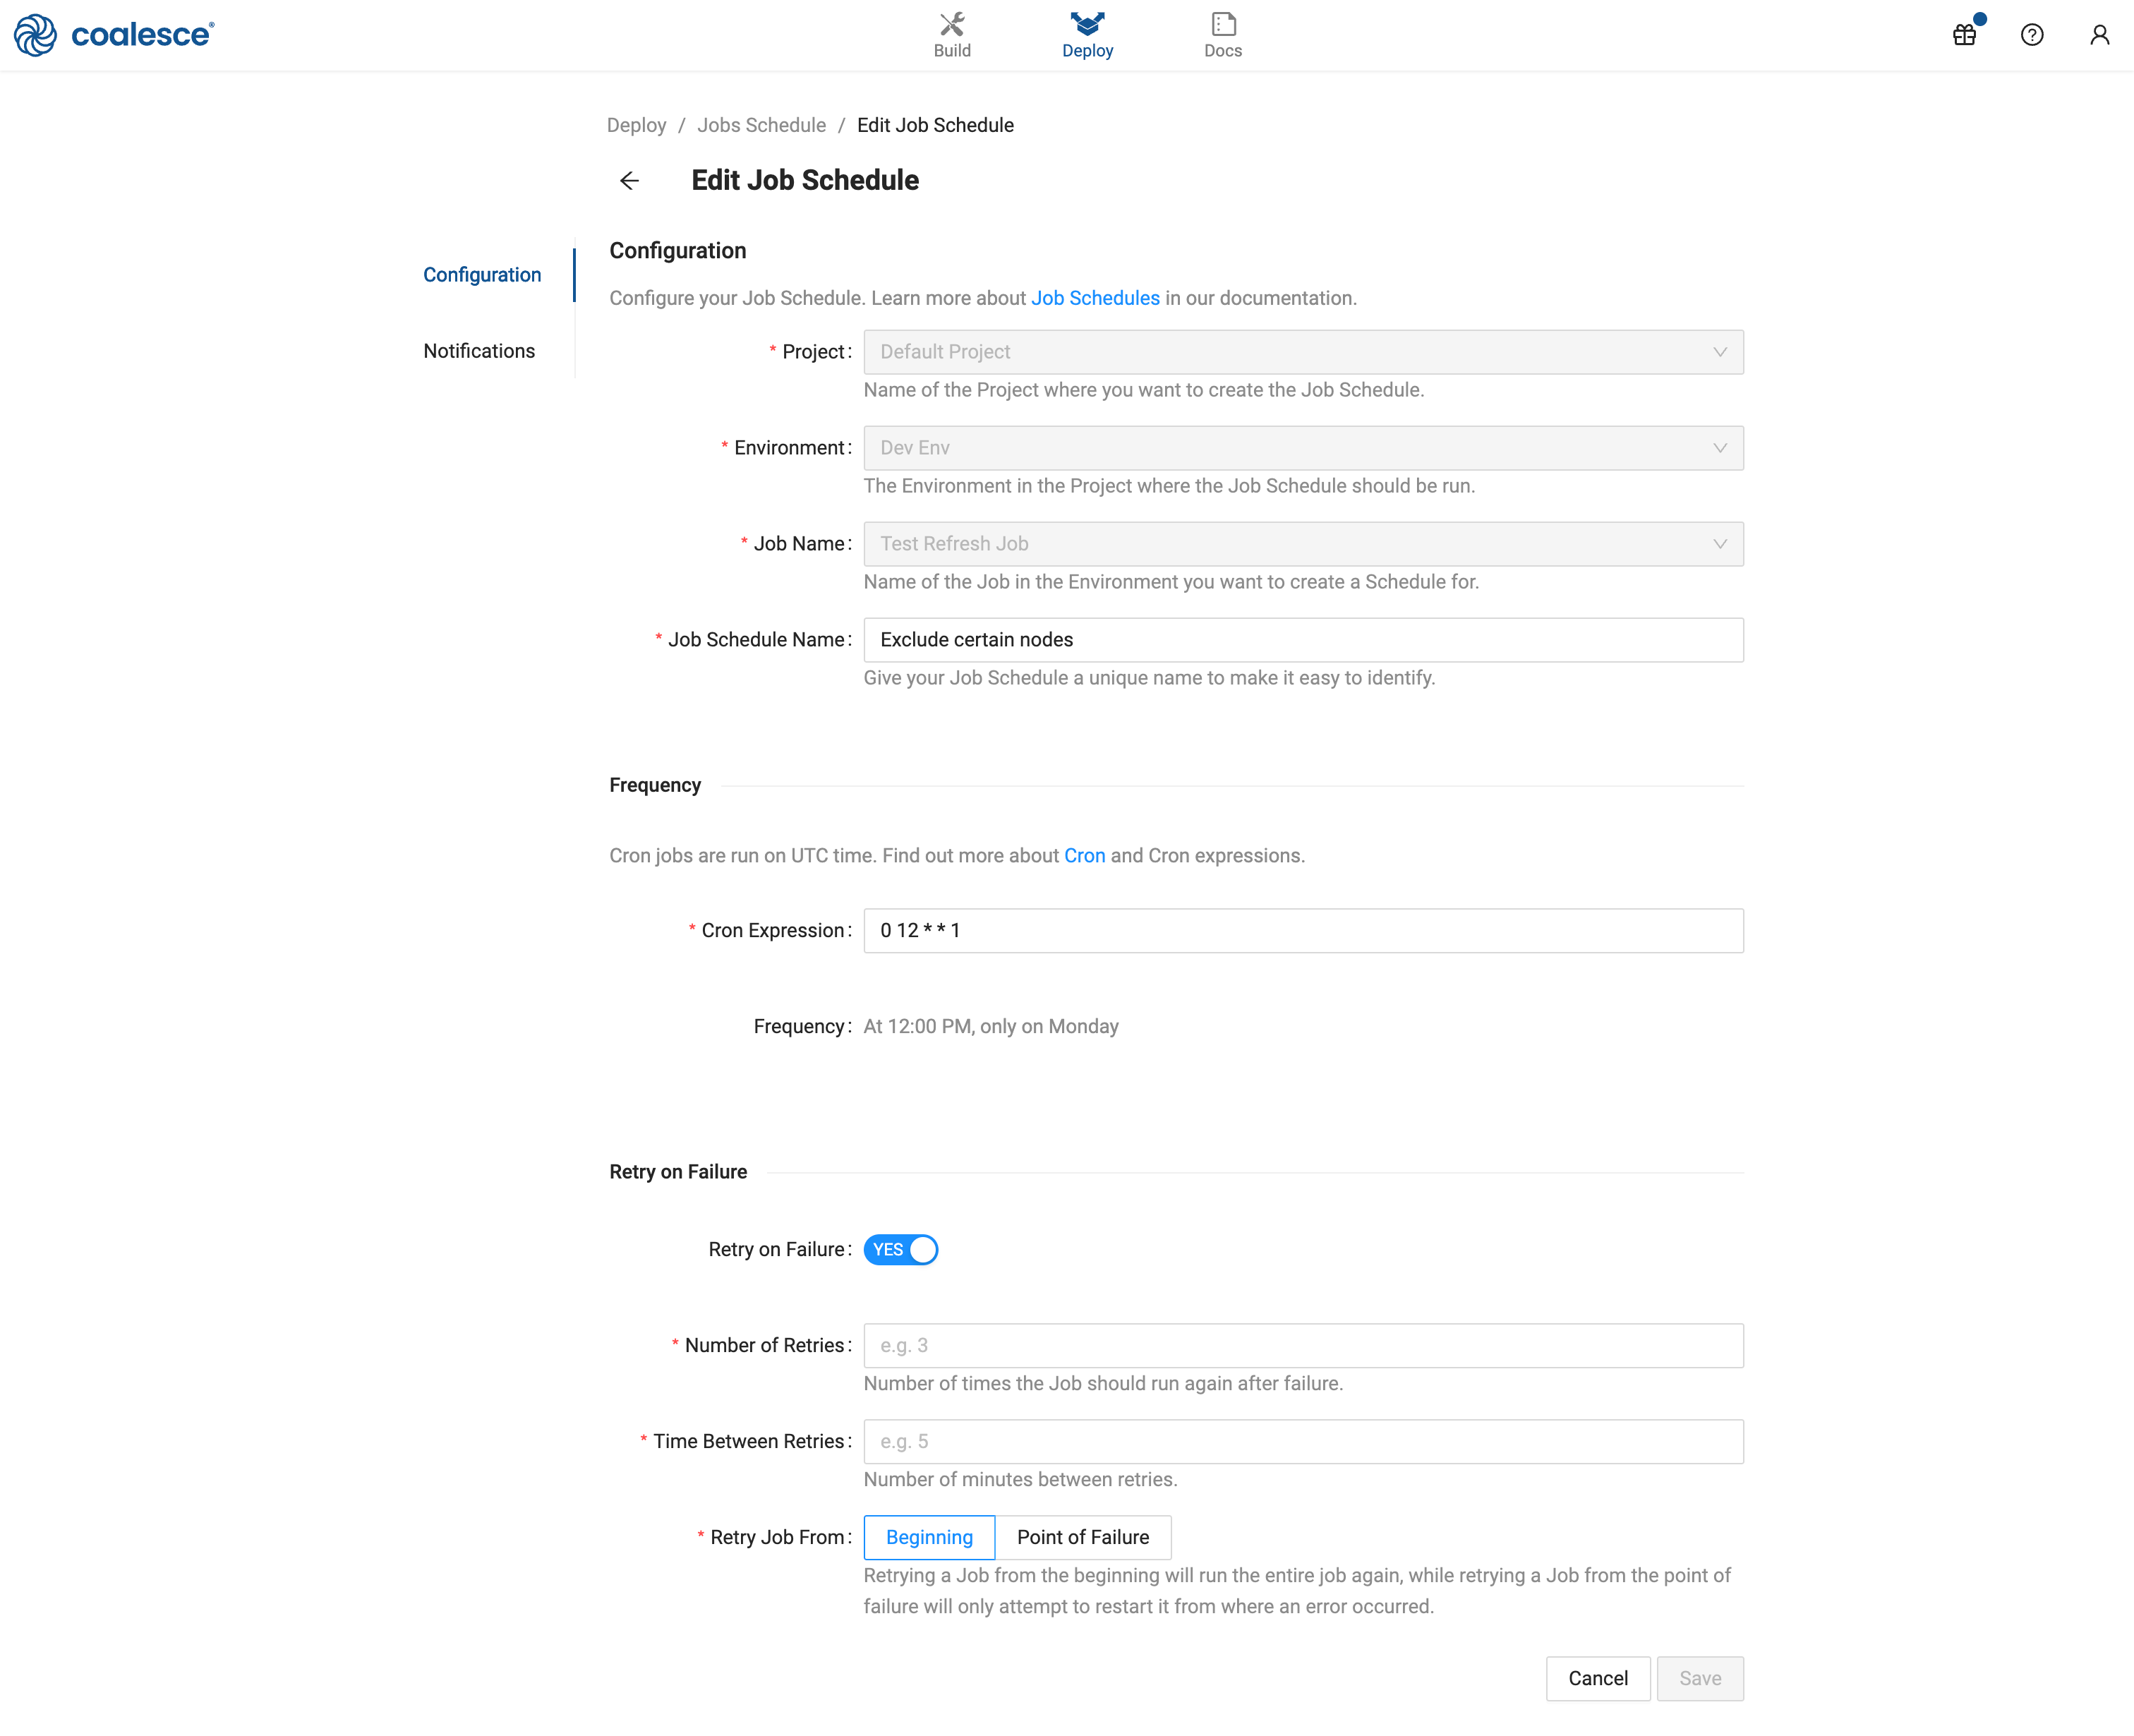Focus the Job Schedule Name field
Screen dimensions: 2134x1736
(x=1303, y=640)
